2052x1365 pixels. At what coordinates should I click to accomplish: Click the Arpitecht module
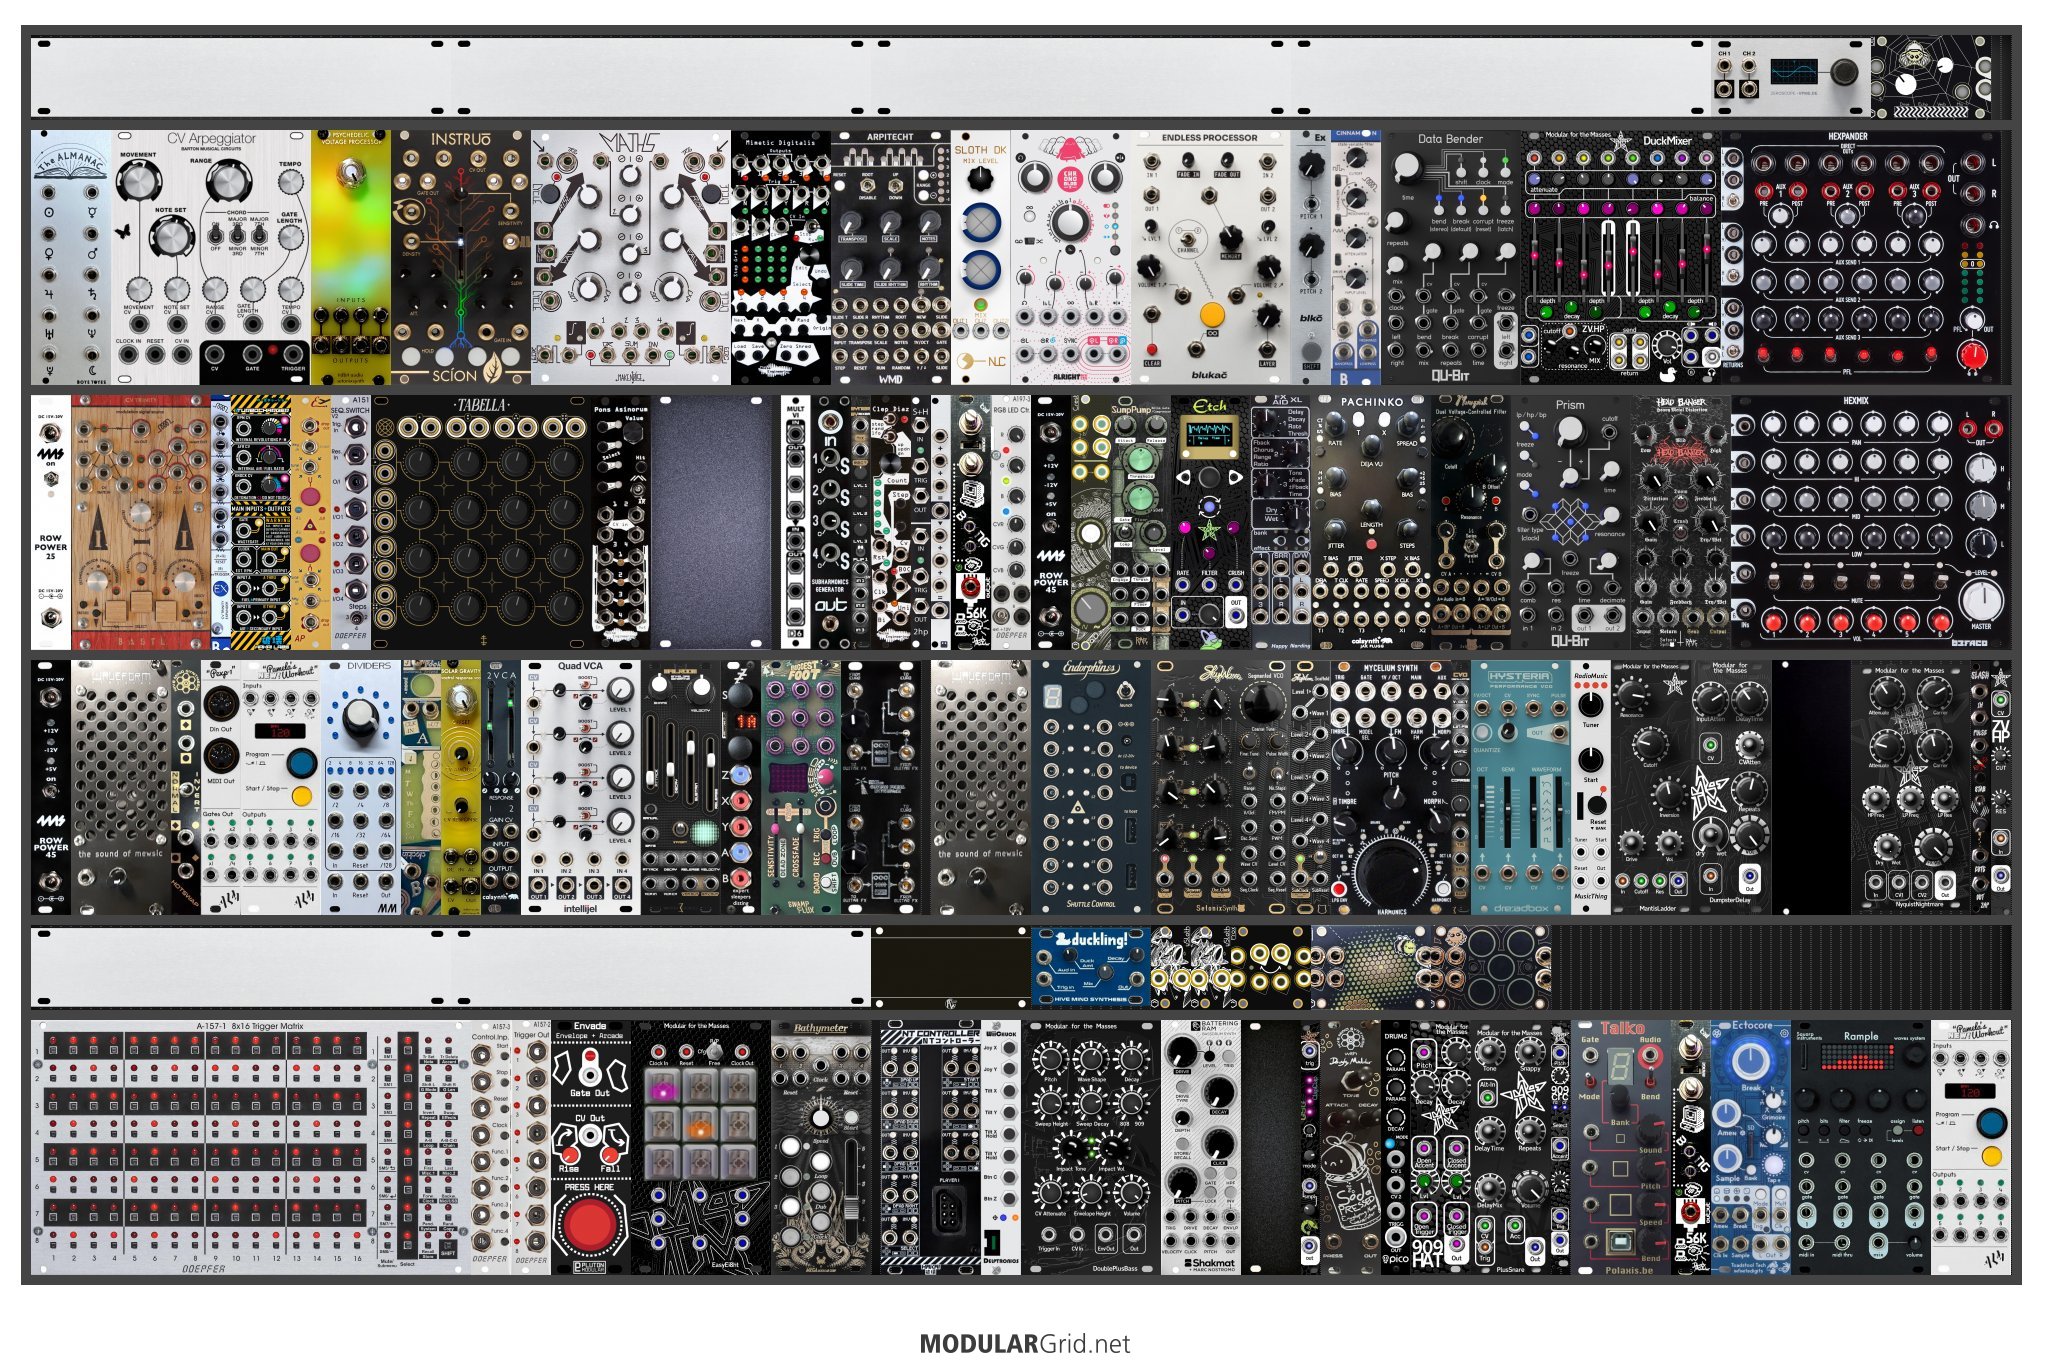(891, 257)
